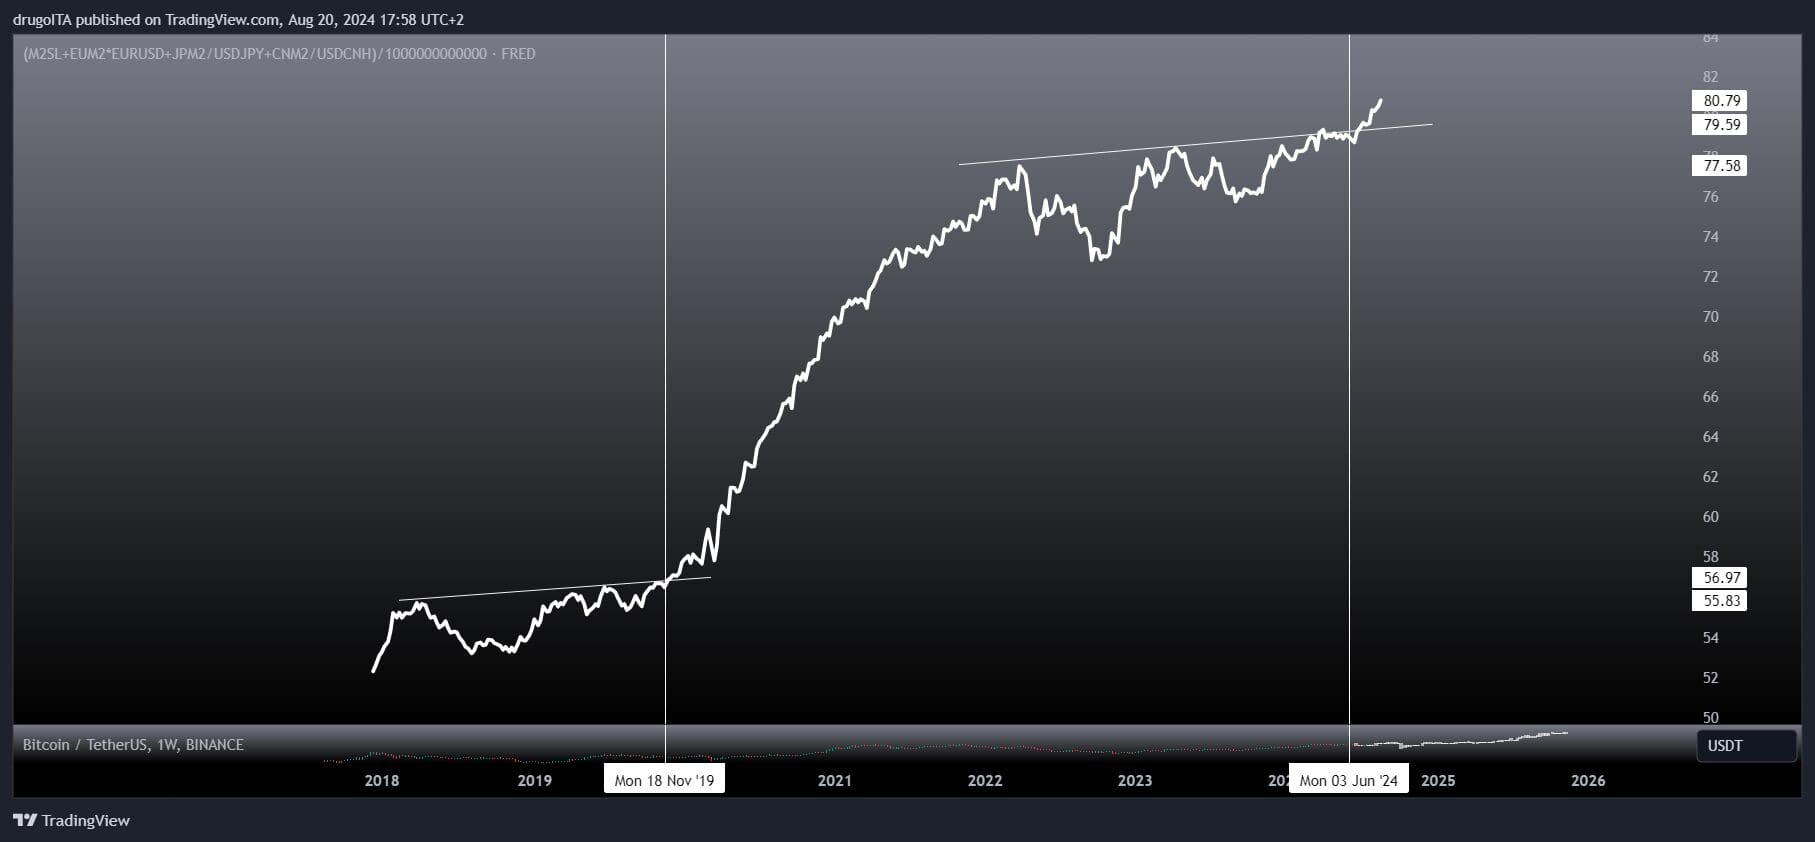Click the Bitcoin / TetherUS pane title
The width and height of the screenshot is (1815, 842).
point(133,745)
